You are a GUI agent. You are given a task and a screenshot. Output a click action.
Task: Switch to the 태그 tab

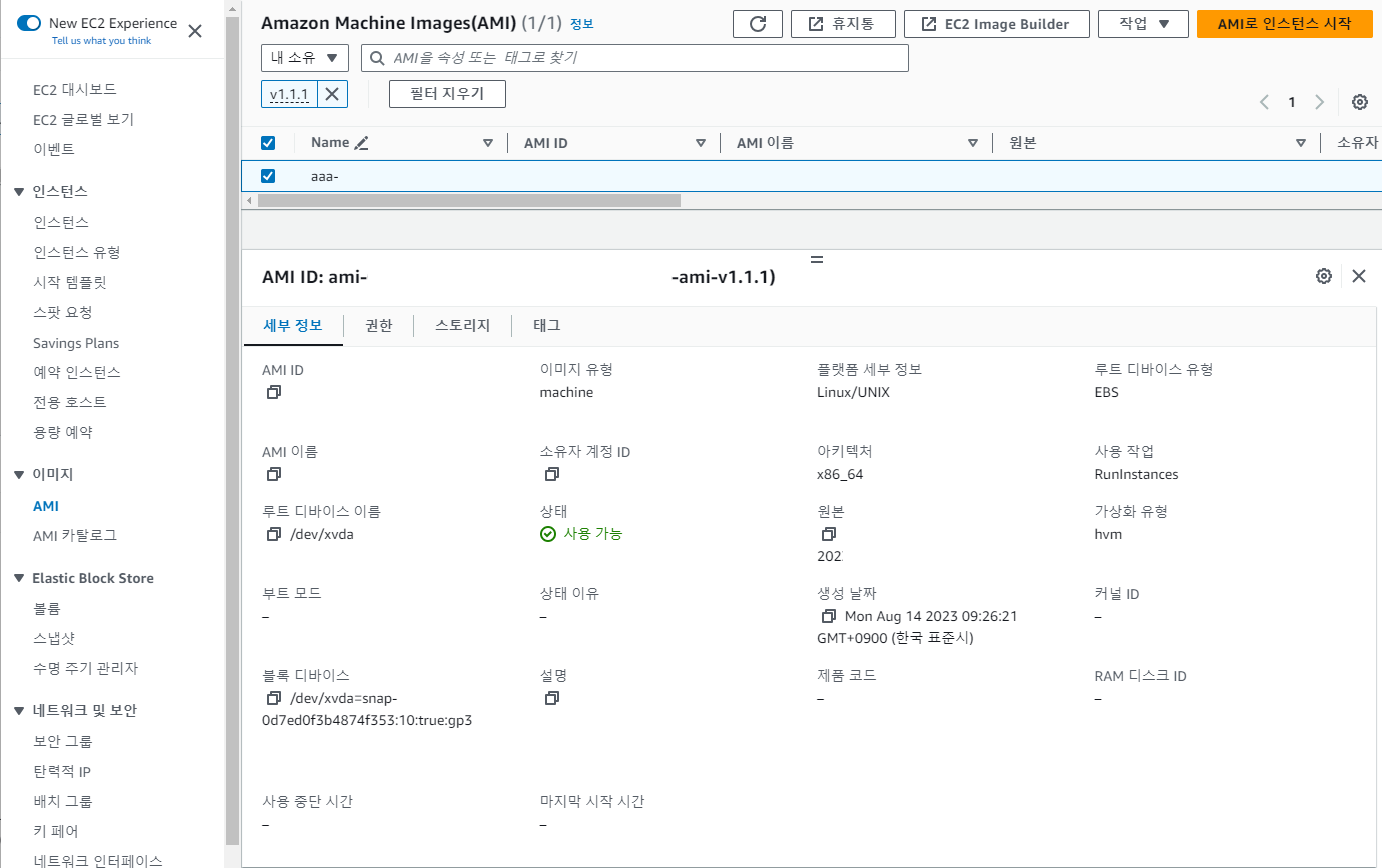[547, 326]
